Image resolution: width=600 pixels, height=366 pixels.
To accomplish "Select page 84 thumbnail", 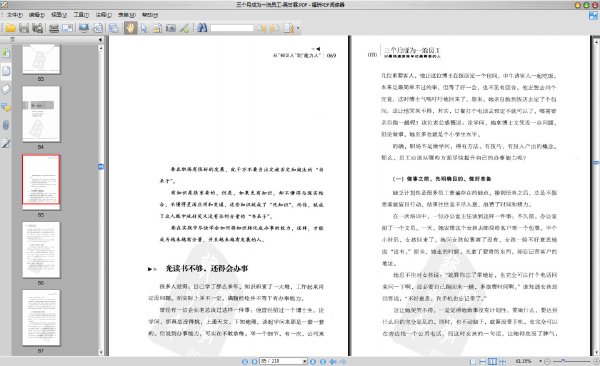I will click(x=41, y=114).
